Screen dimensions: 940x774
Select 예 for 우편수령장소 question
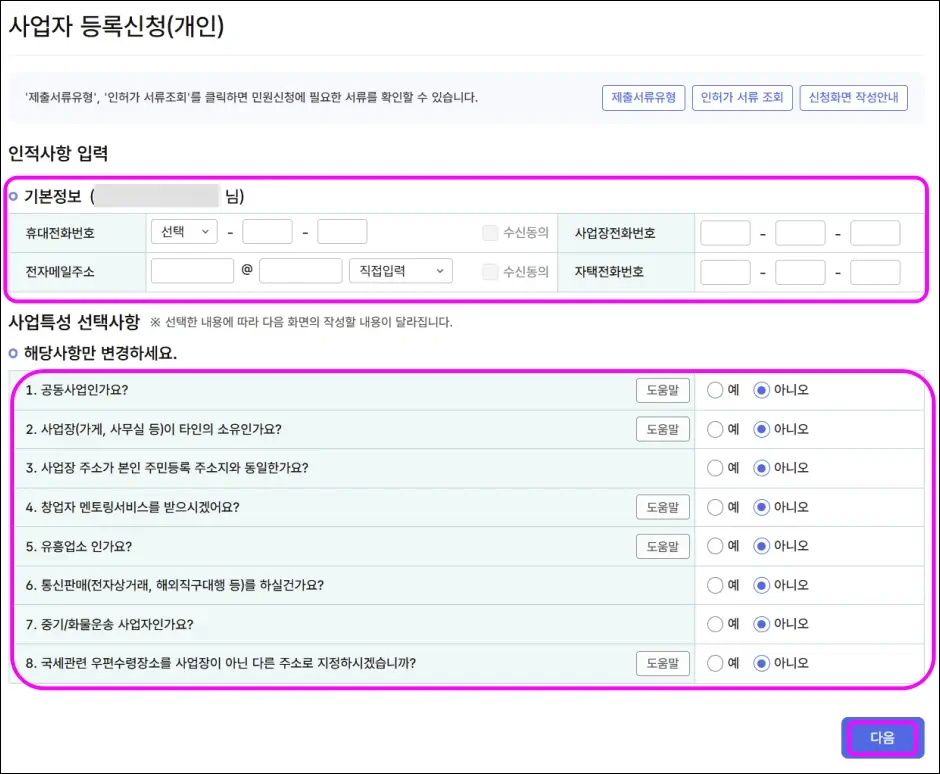(715, 663)
